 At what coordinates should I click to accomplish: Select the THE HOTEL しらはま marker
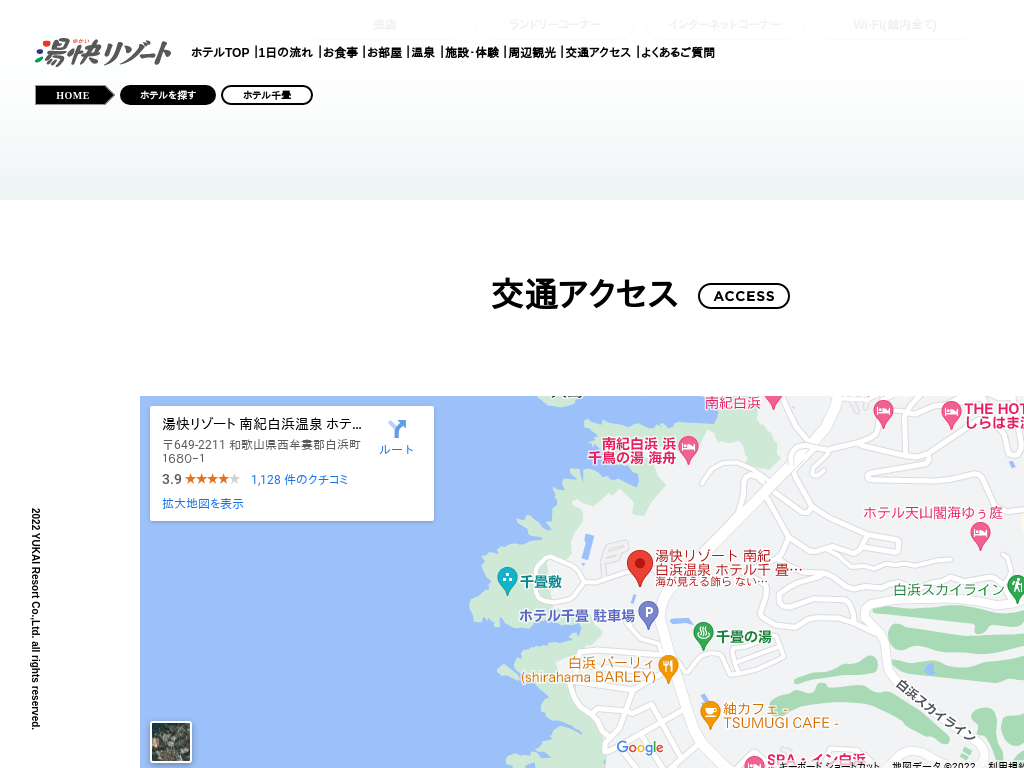coord(951,415)
